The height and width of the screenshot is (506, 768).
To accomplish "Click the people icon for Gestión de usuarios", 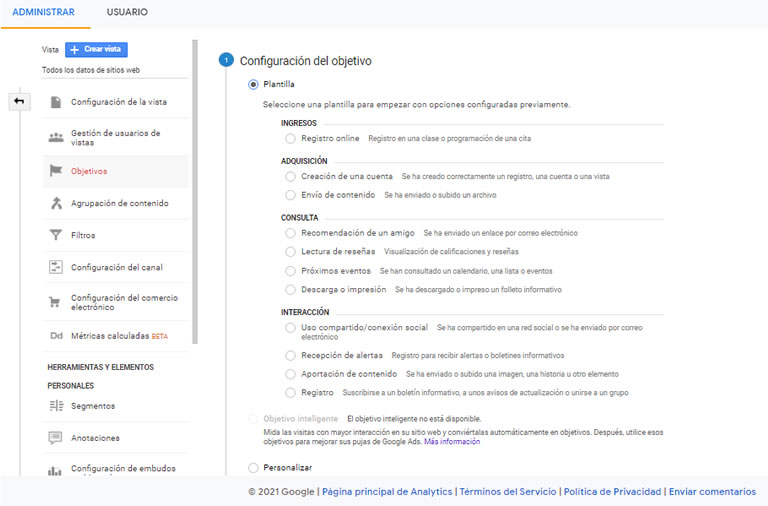I will (x=56, y=138).
